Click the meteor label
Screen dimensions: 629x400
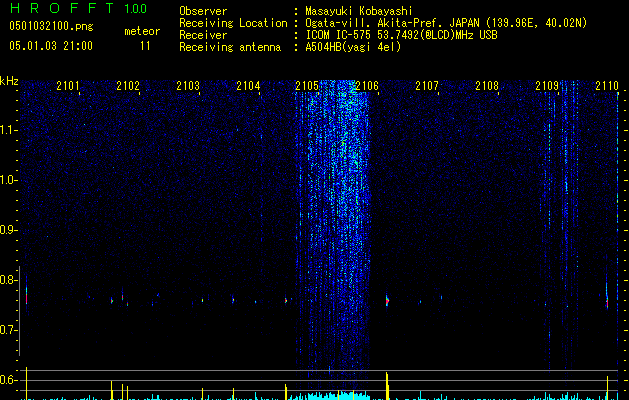(142, 31)
